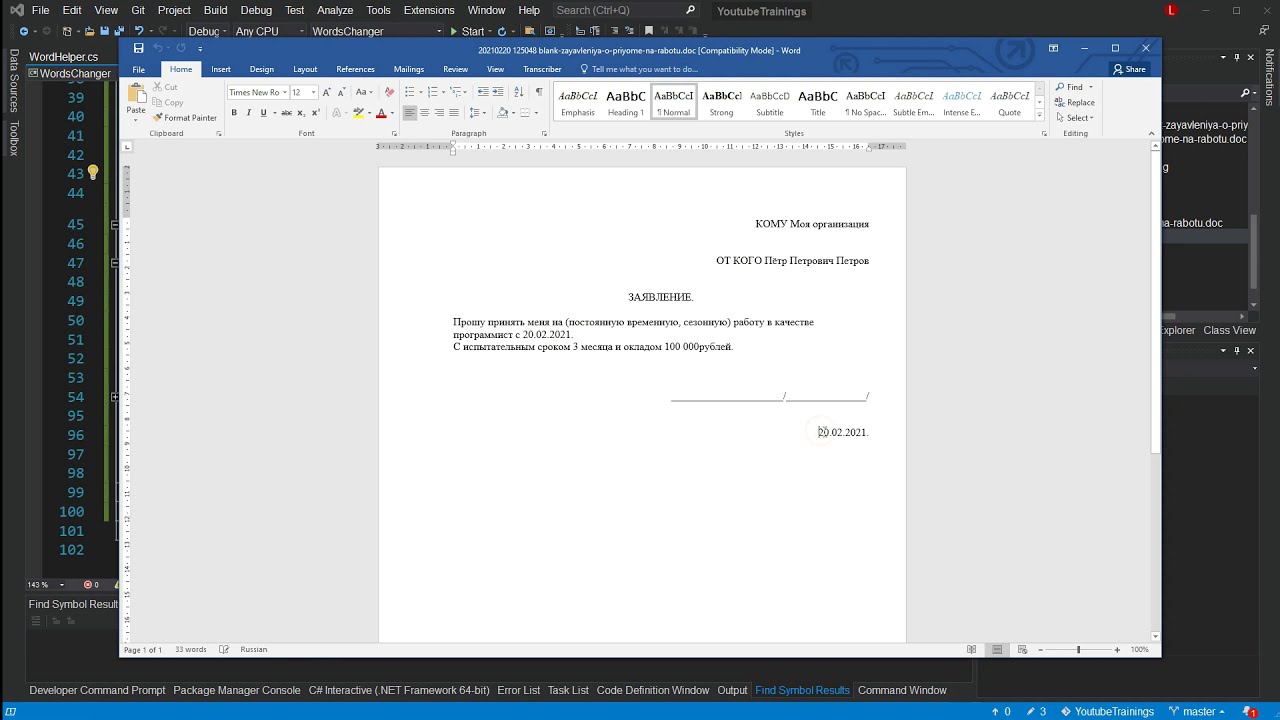Align text to the right
The height and width of the screenshot is (720, 1280).
point(439,113)
